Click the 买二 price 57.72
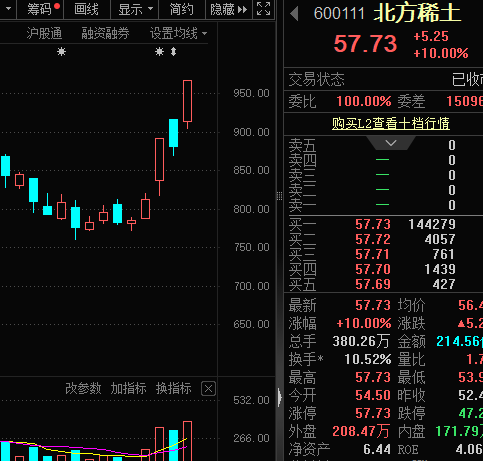This screenshot has width=483, height=461. (x=373, y=239)
